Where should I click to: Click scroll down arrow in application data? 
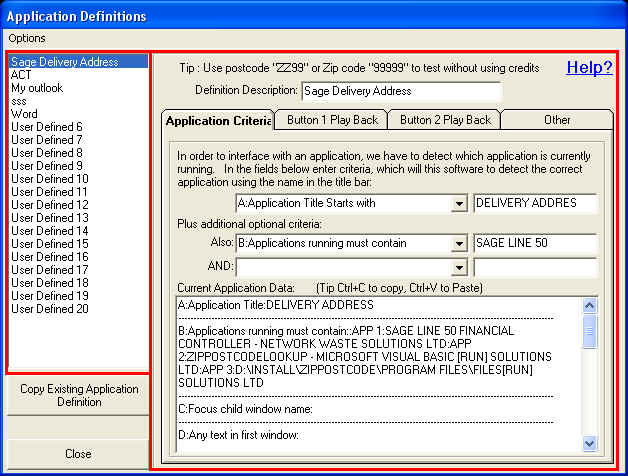click(589, 443)
